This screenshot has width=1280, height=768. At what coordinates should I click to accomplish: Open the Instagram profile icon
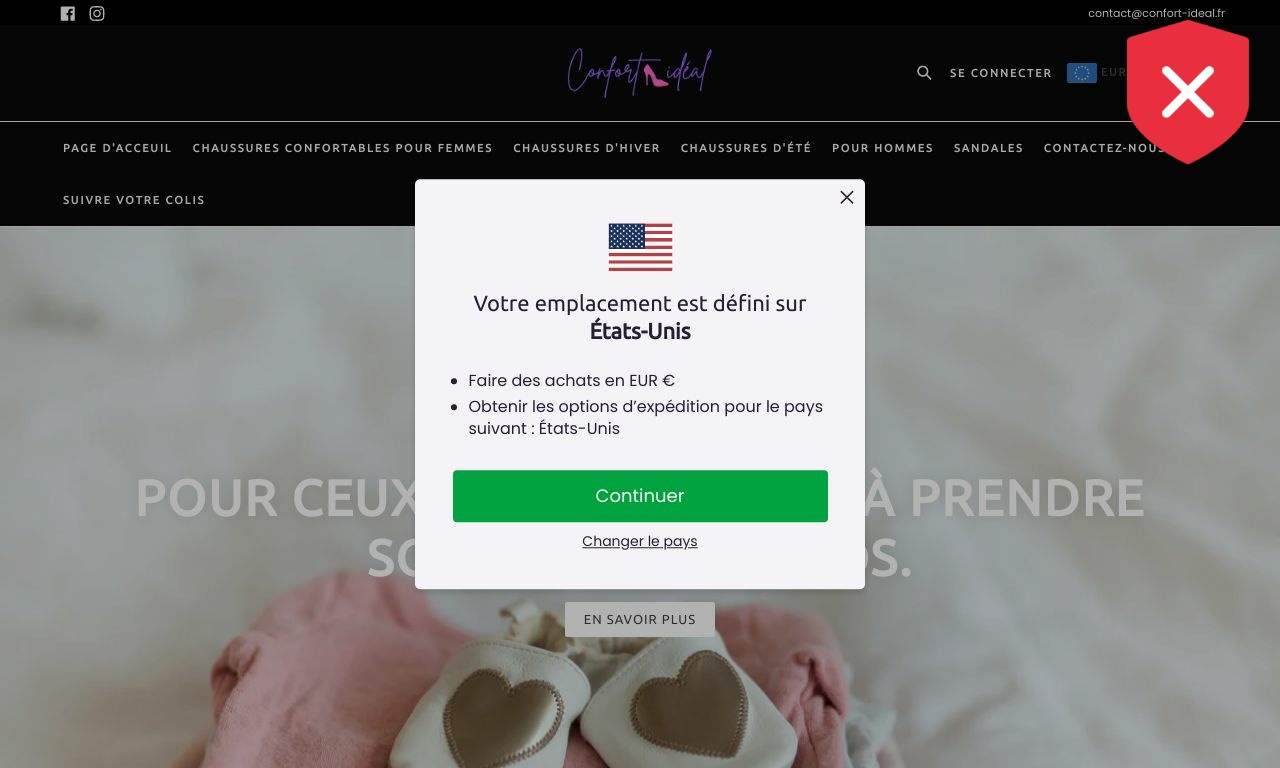tap(97, 14)
